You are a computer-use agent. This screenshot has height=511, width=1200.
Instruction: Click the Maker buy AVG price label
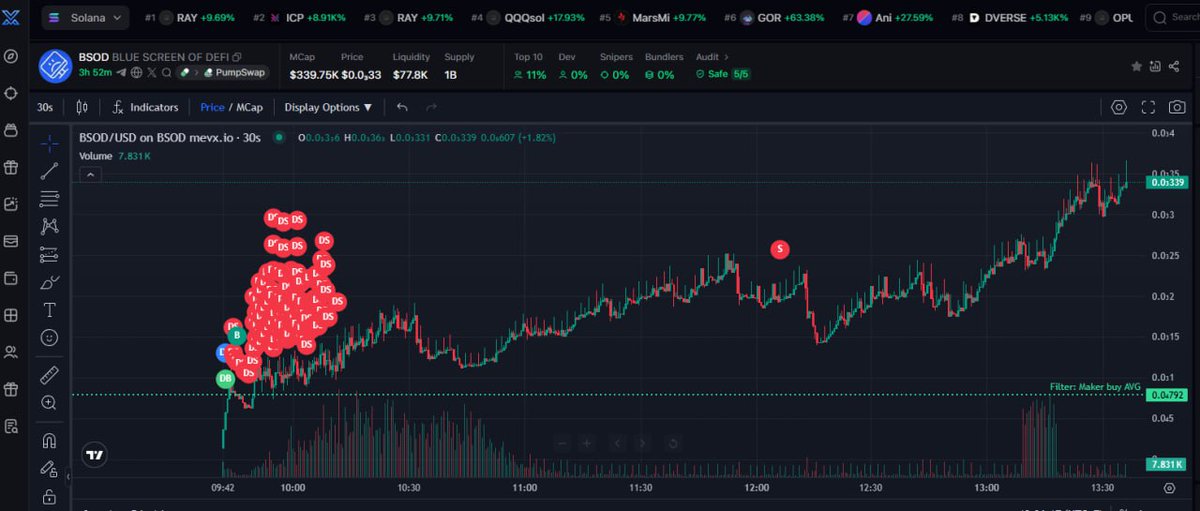click(x=1167, y=395)
